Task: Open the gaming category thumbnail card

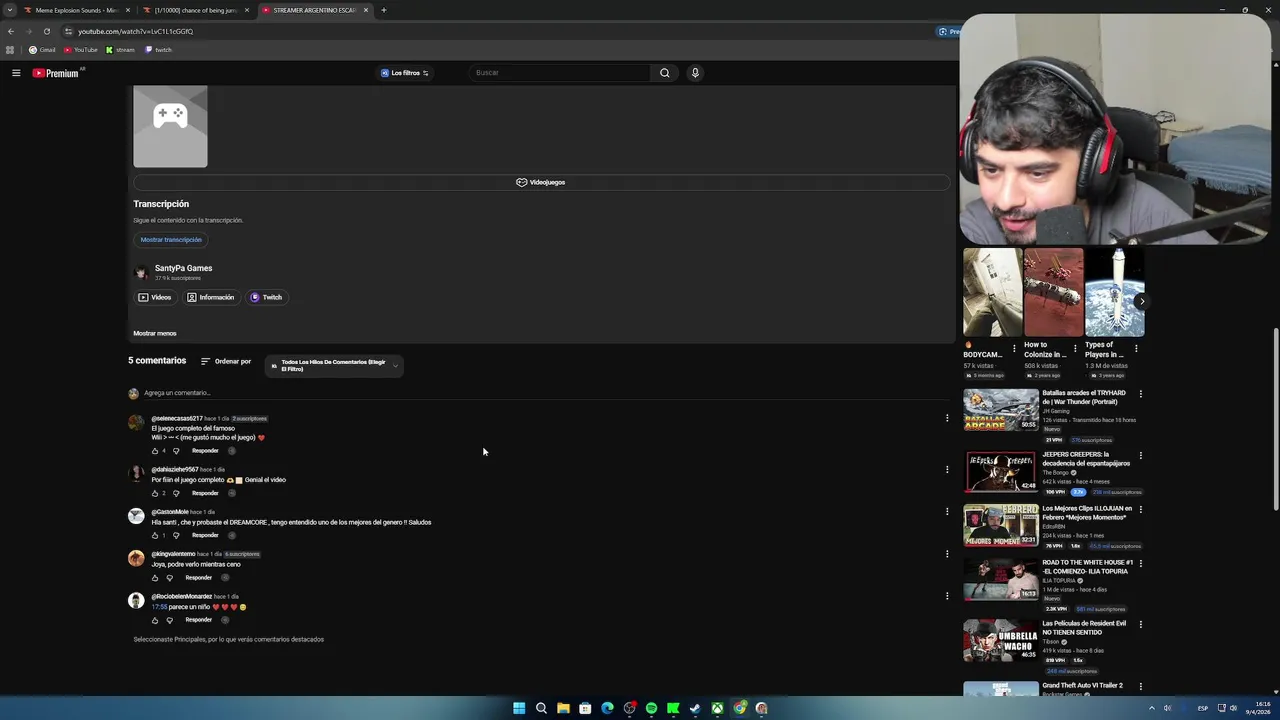Action: 170,126
